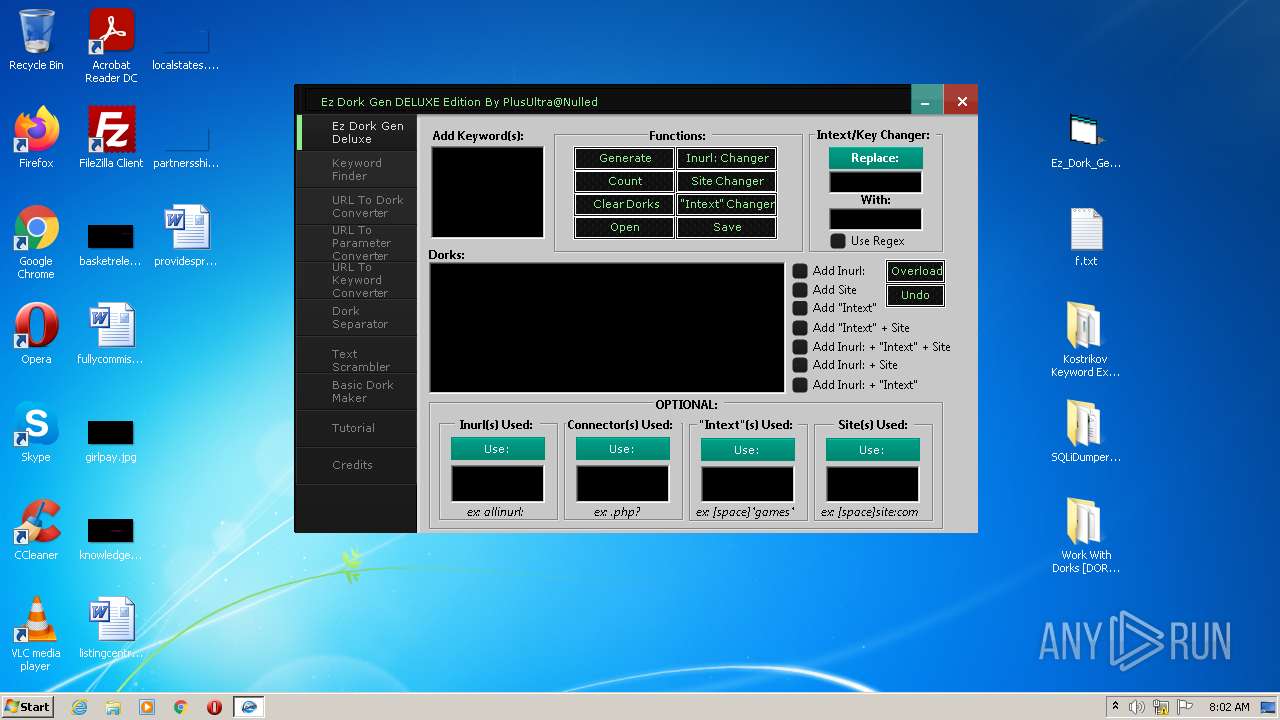This screenshot has width=1280, height=720.
Task: Check the Add Inurl: + "Intext" option
Action: point(800,385)
